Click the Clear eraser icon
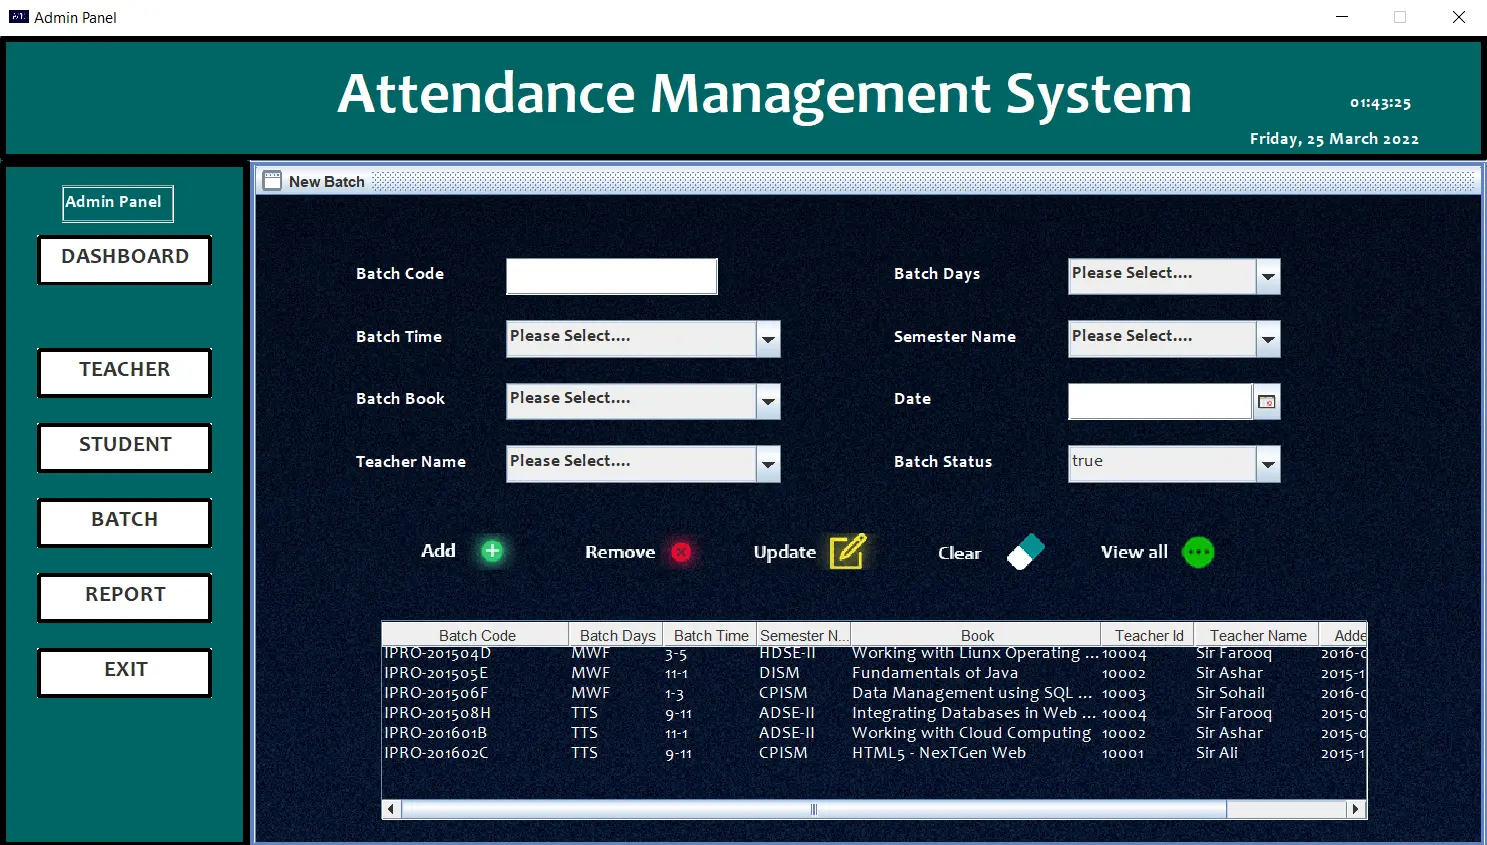 [x=1025, y=552]
